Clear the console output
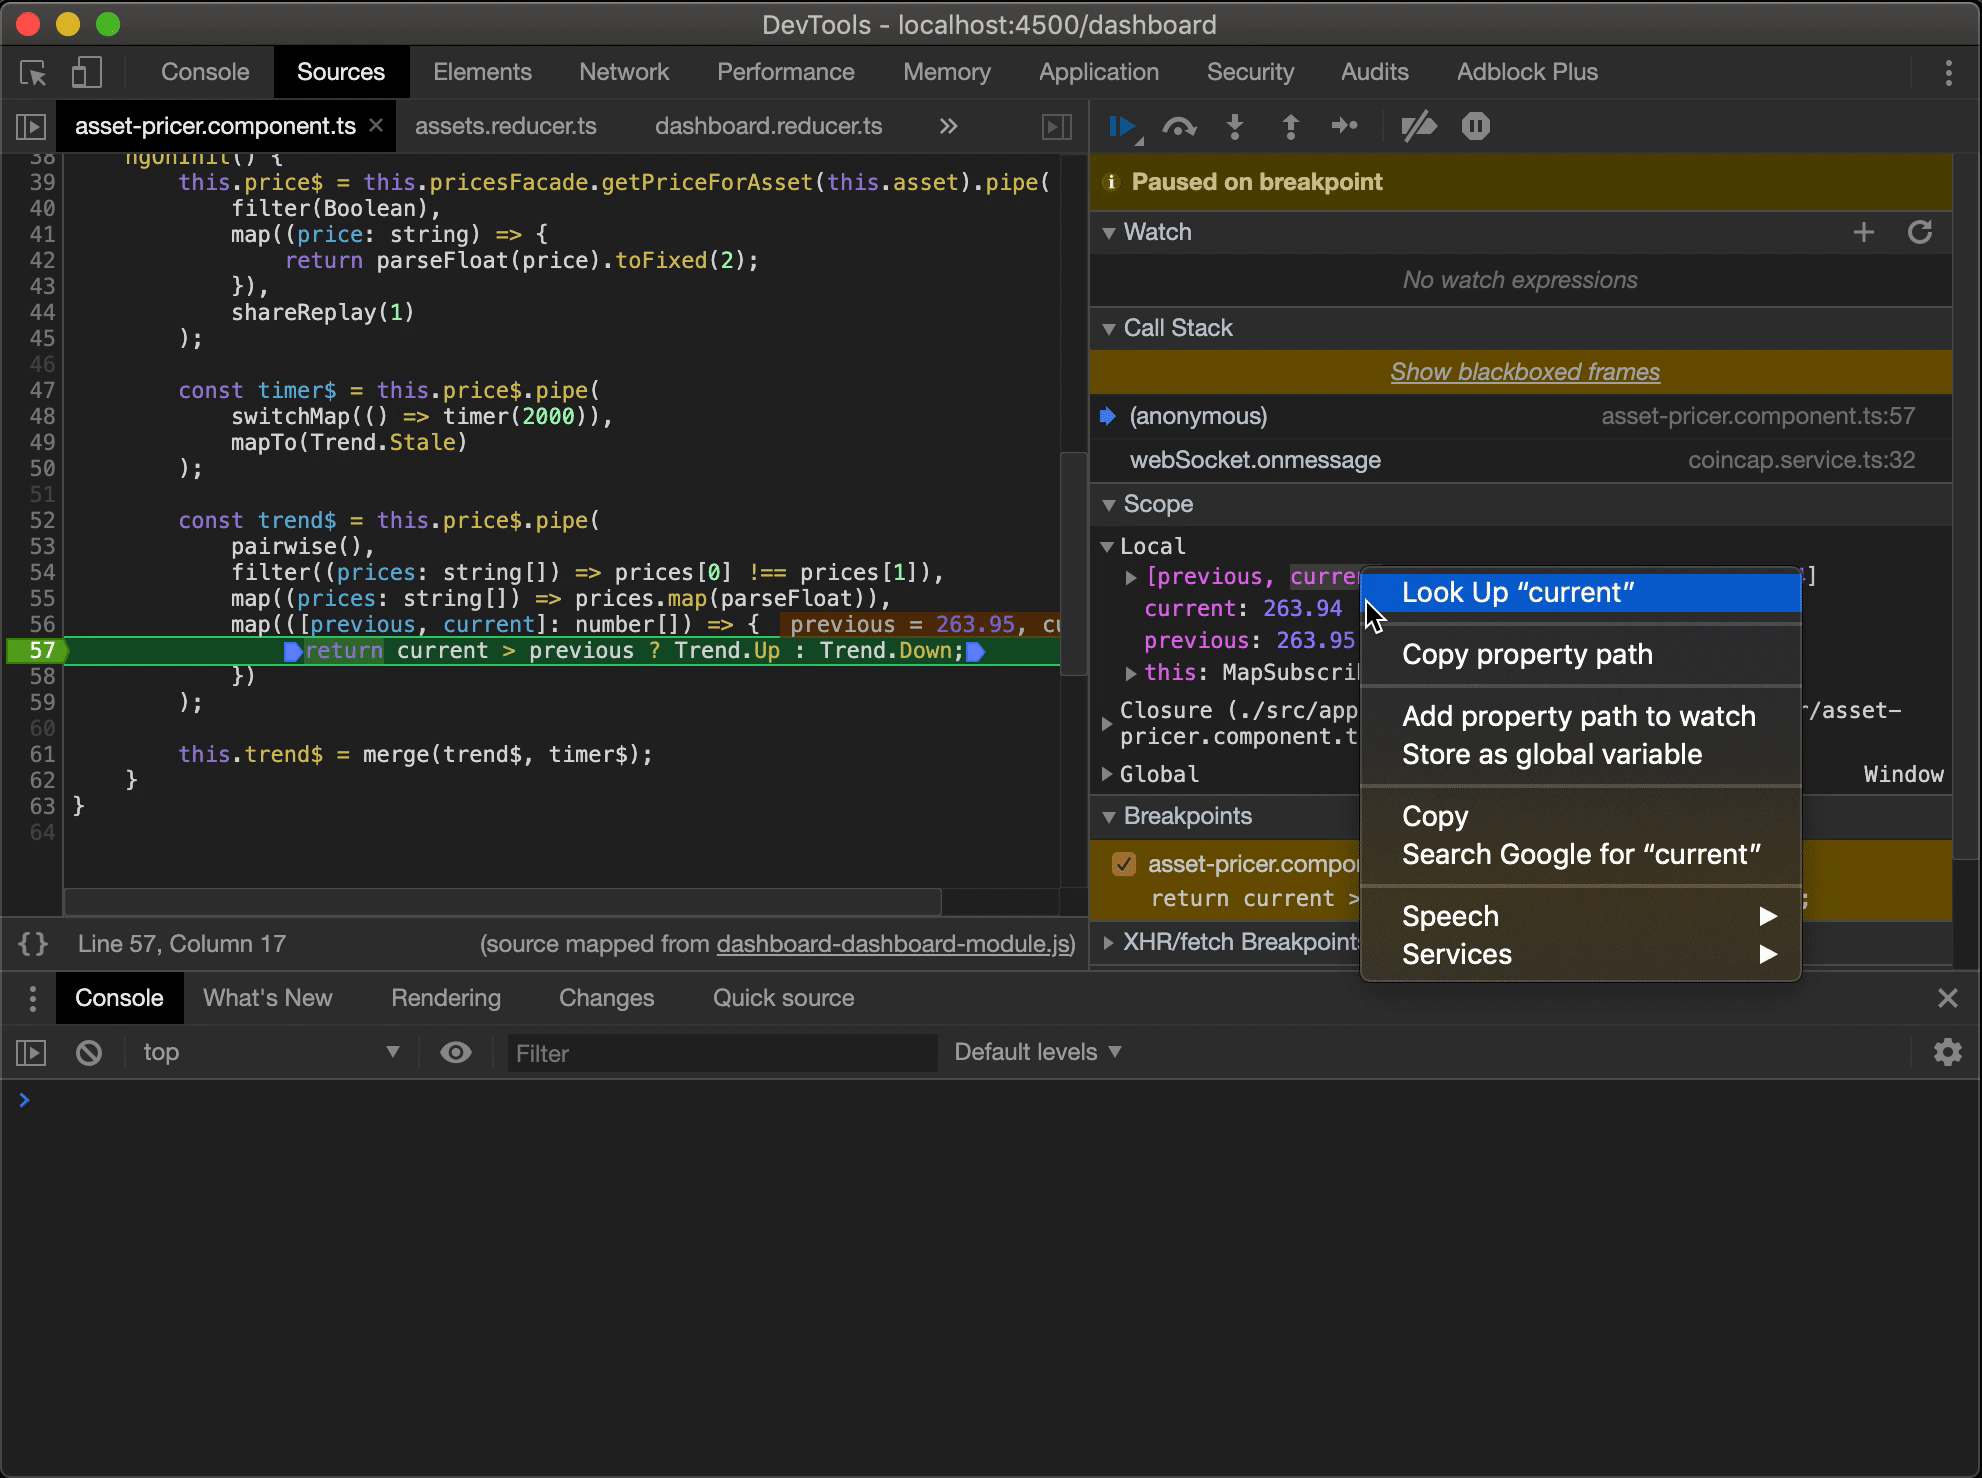 pos(89,1053)
